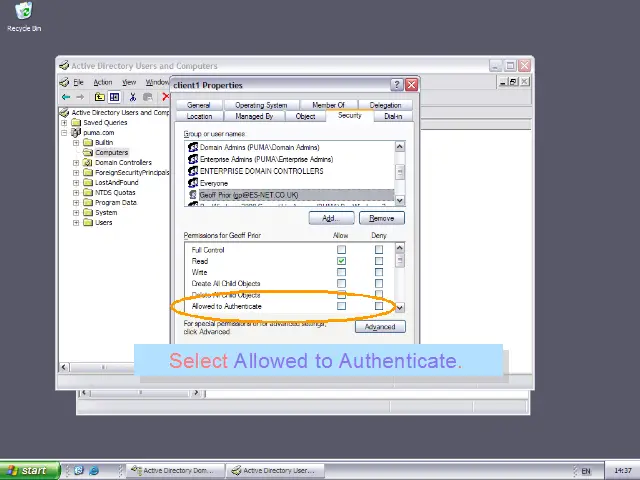Click the Add... button

click(331, 218)
